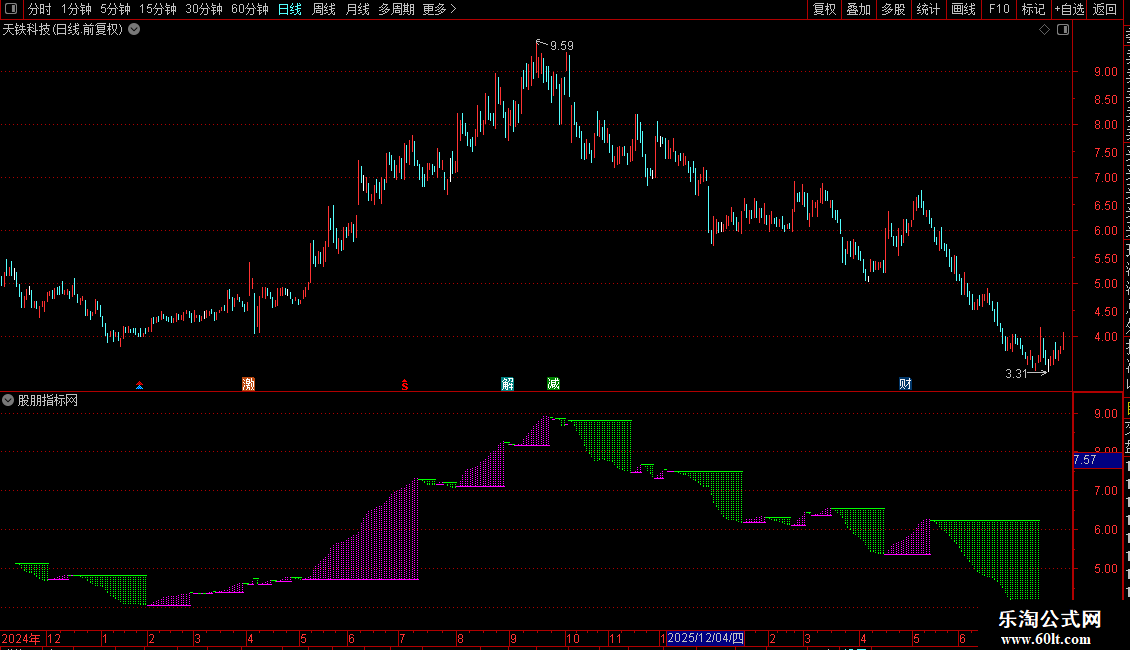1130x650 pixels.
Task: Click the 复权 adjustment button
Action: click(x=824, y=9)
